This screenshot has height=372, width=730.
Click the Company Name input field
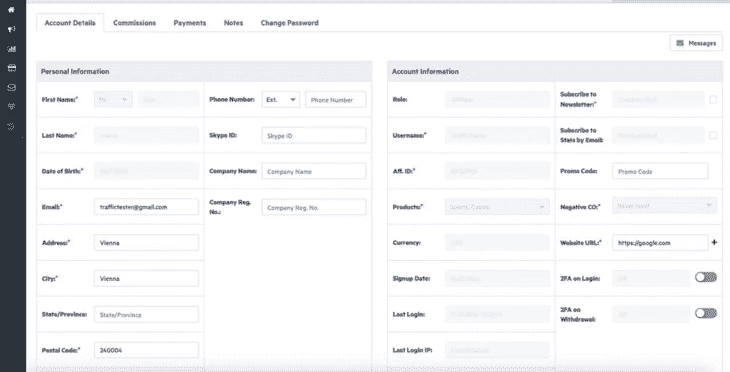tap(314, 171)
